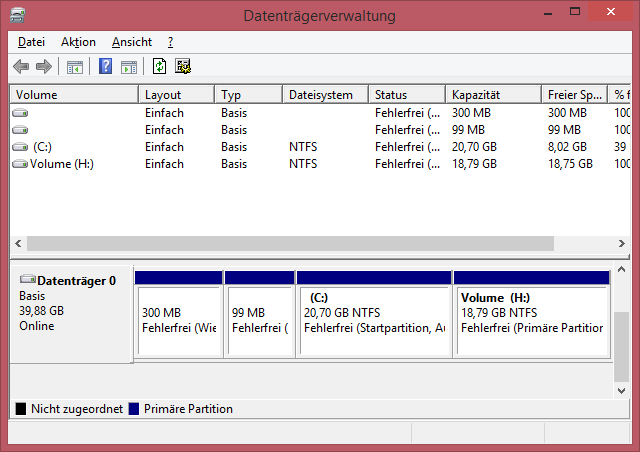The height and width of the screenshot is (452, 640).
Task: Sort by the Layout column header
Action: 177,95
